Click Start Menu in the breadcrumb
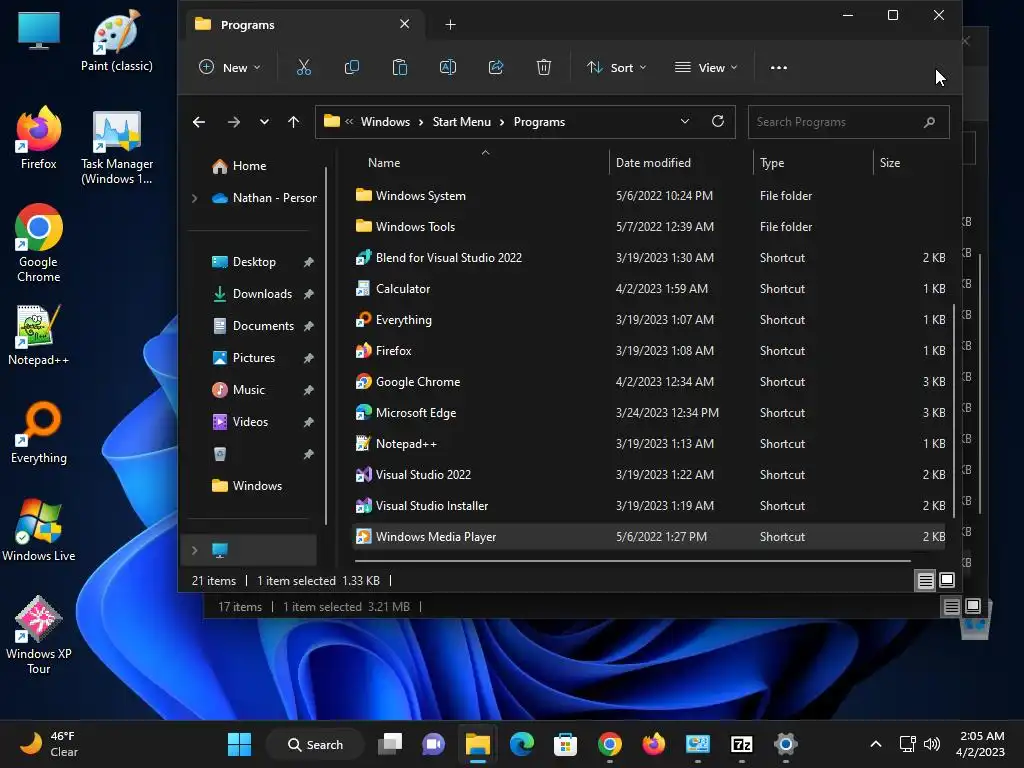Image resolution: width=1024 pixels, height=768 pixels. (461, 122)
